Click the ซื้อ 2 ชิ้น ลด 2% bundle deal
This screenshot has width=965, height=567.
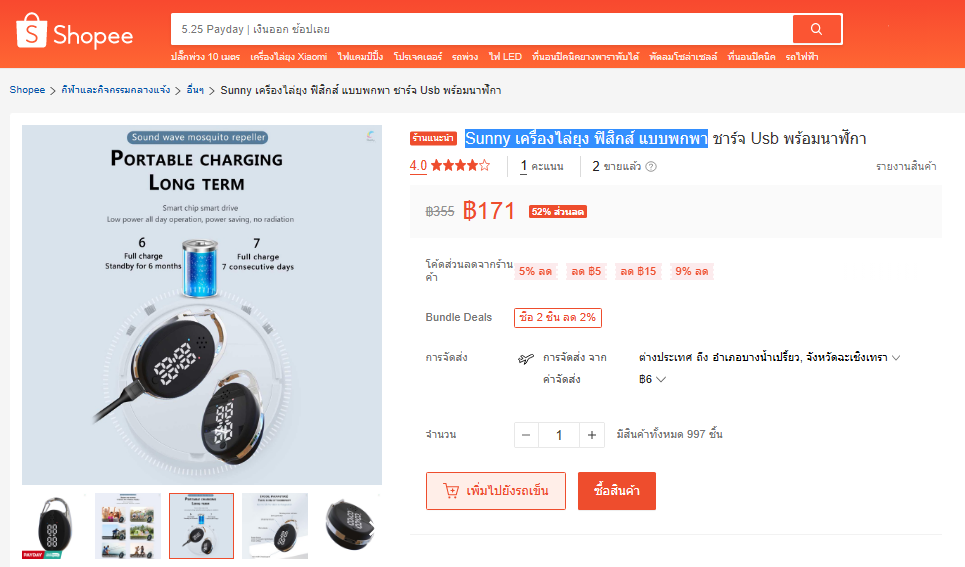pyautogui.click(x=558, y=318)
